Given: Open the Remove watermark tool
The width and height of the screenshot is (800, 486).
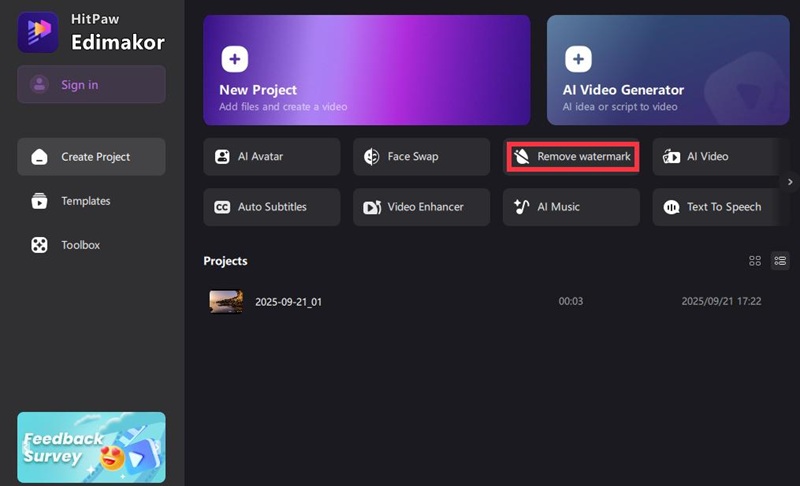Looking at the screenshot, I should point(572,157).
